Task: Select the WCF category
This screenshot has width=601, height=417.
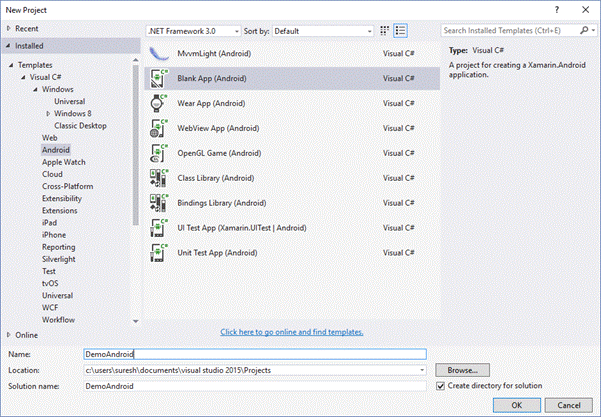Action: point(50,308)
